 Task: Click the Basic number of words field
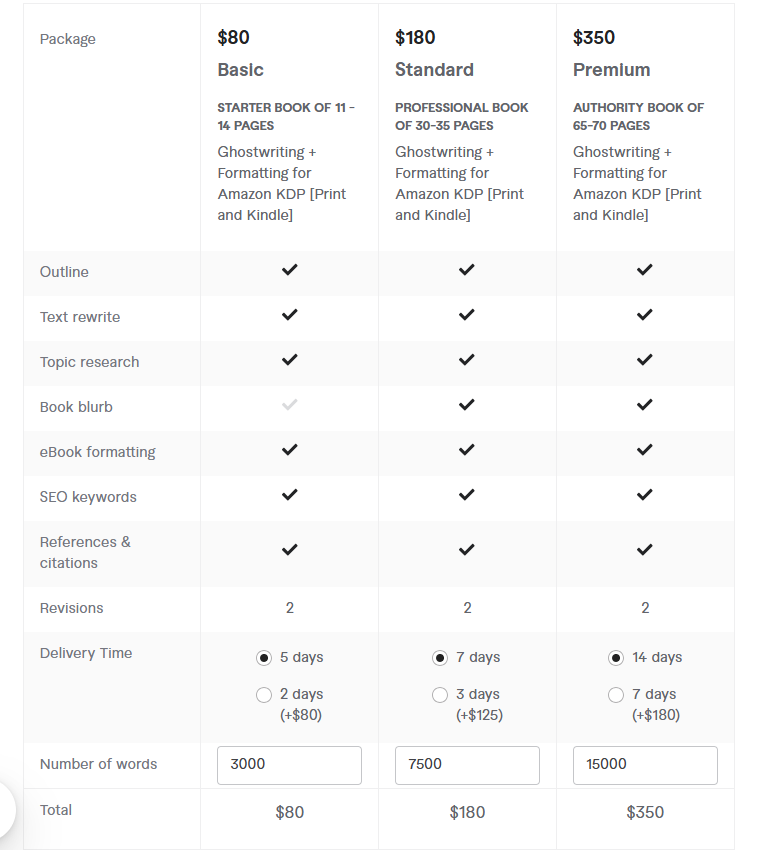coord(289,765)
